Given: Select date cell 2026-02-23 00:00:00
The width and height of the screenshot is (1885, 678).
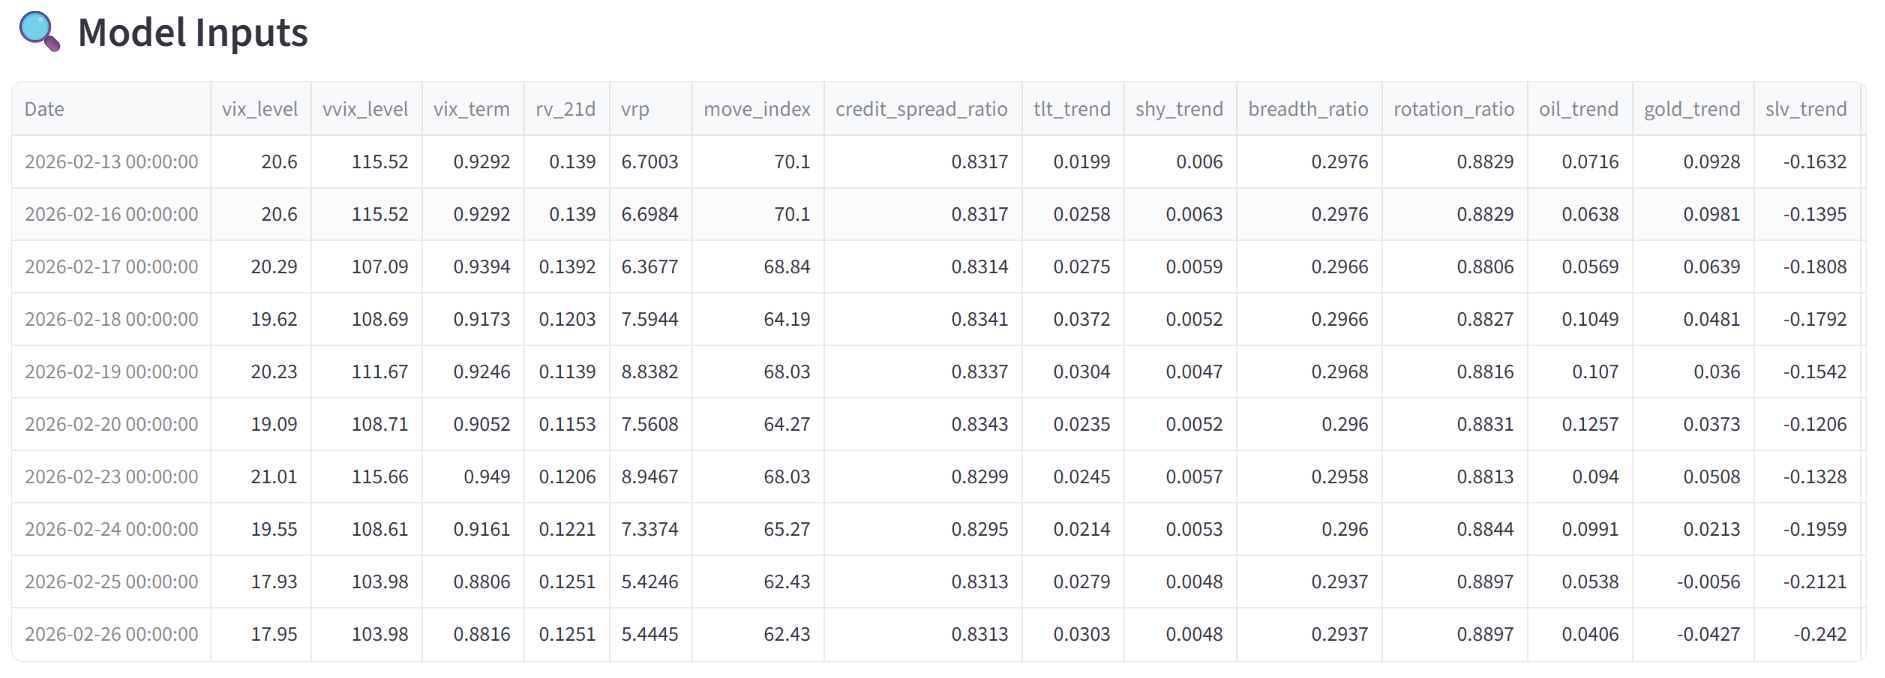Looking at the screenshot, I should tap(111, 477).
